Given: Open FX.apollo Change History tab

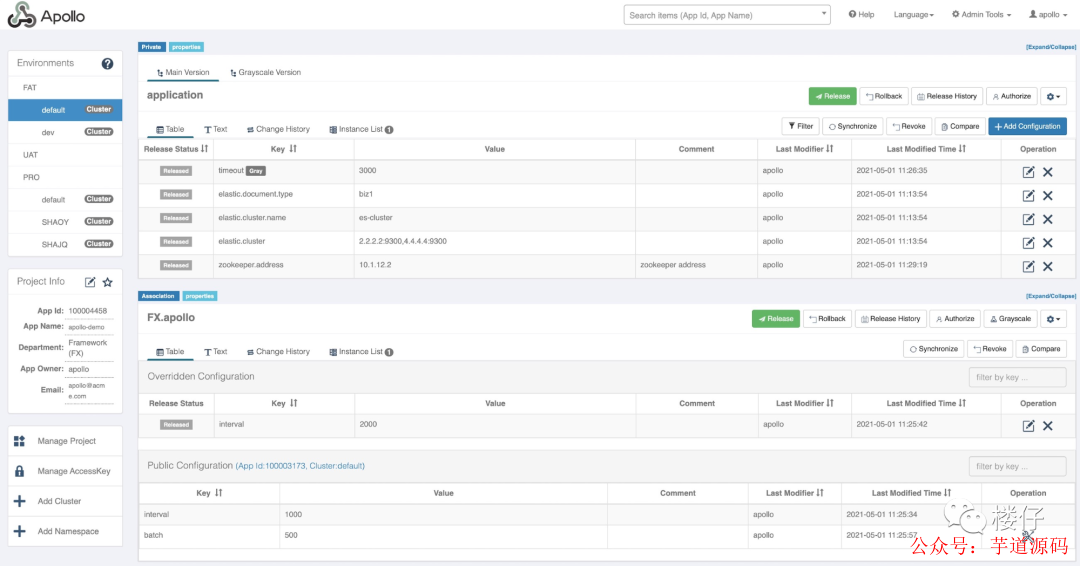Looking at the screenshot, I should click(278, 352).
